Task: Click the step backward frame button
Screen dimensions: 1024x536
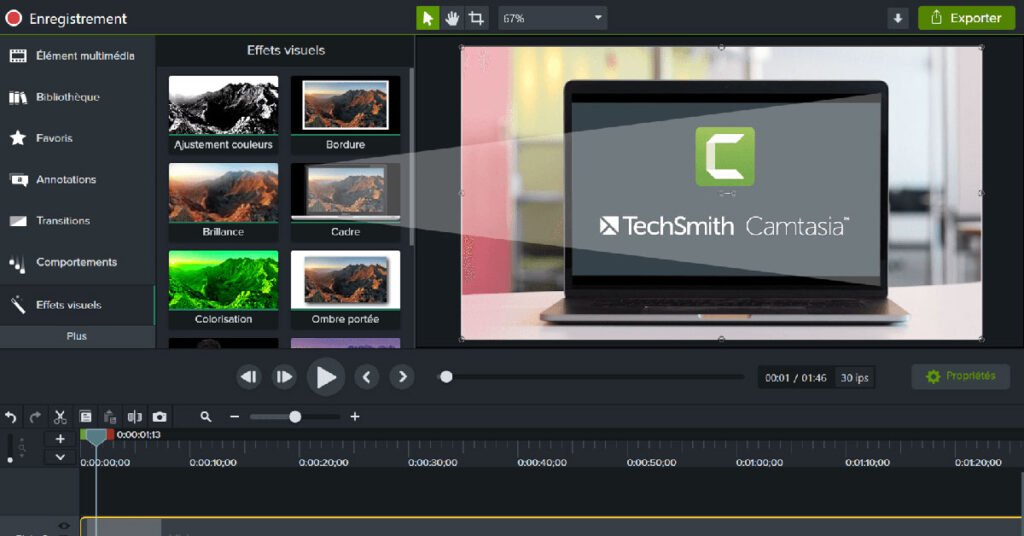Action: click(x=249, y=377)
